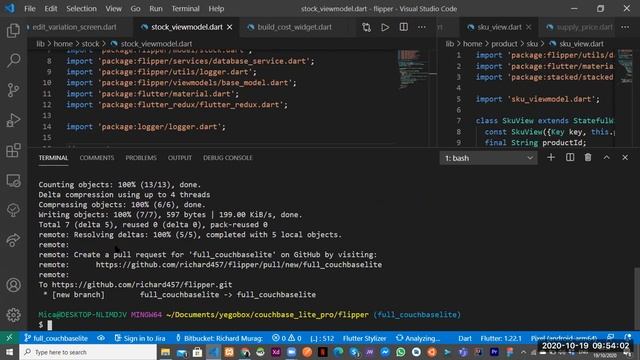
Task: Open the File menu
Action: pos(30,9)
